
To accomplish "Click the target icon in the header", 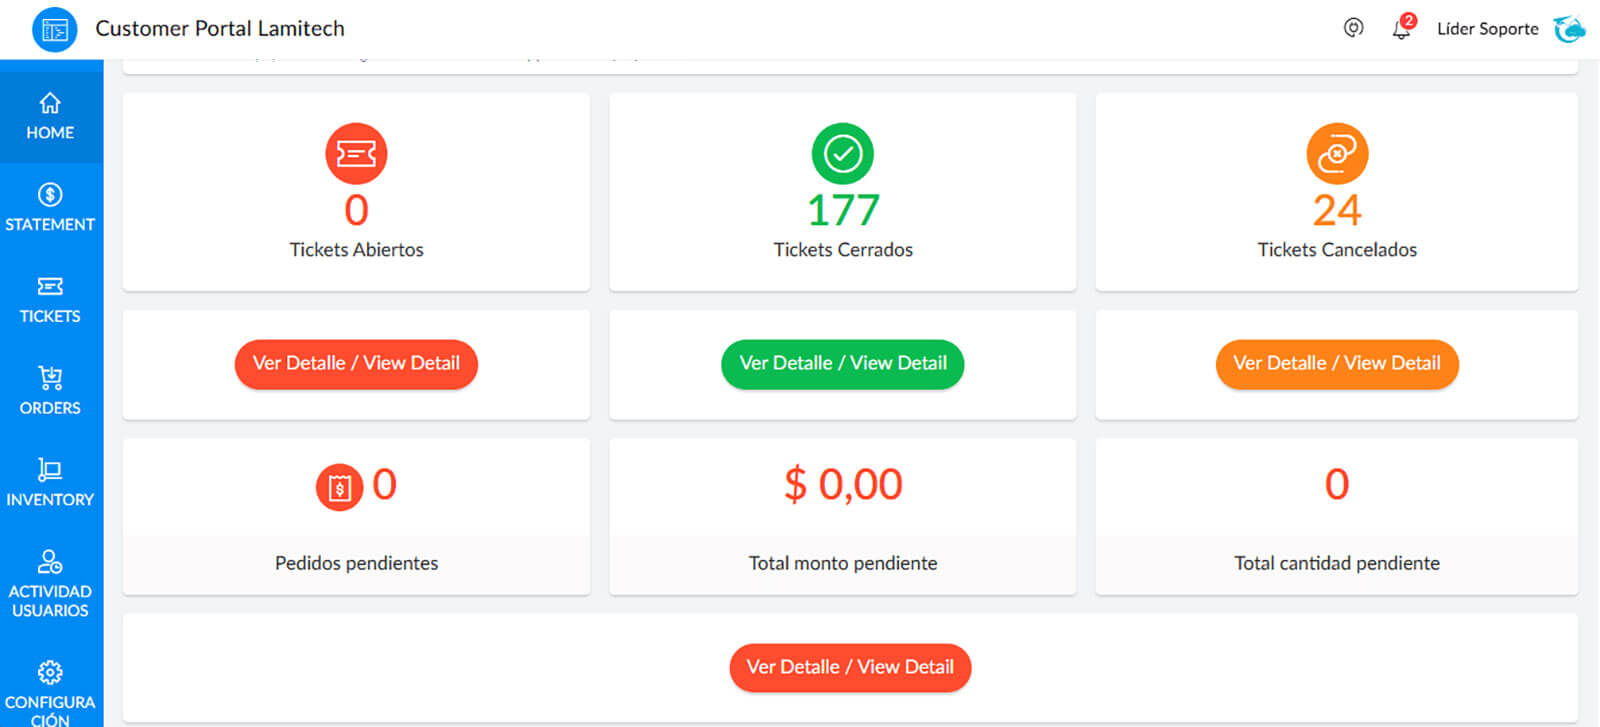I will point(1352,28).
